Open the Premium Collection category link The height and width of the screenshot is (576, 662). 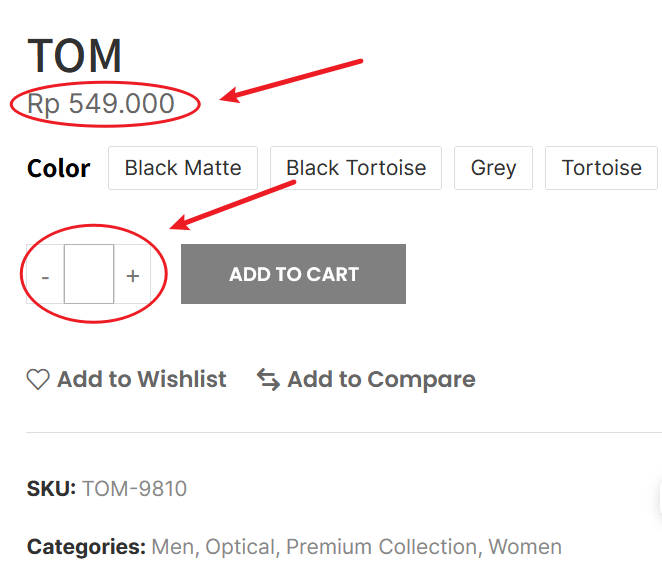[382, 547]
